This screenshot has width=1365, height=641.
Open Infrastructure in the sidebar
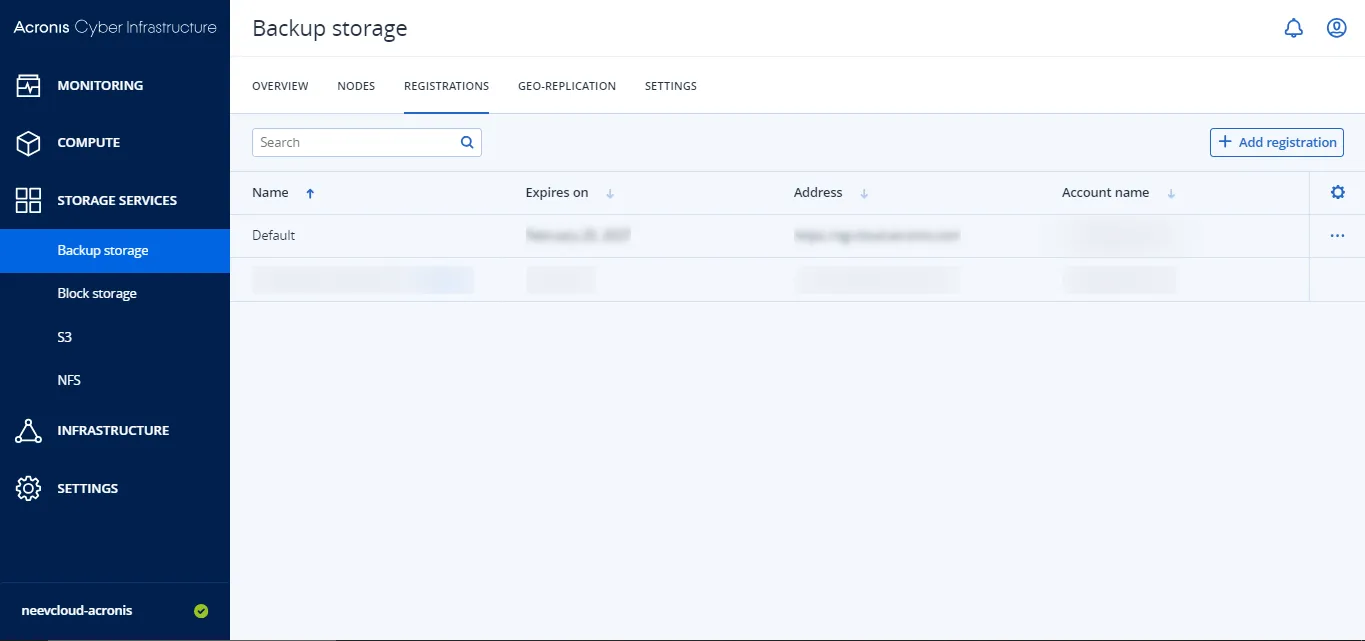coord(115,431)
